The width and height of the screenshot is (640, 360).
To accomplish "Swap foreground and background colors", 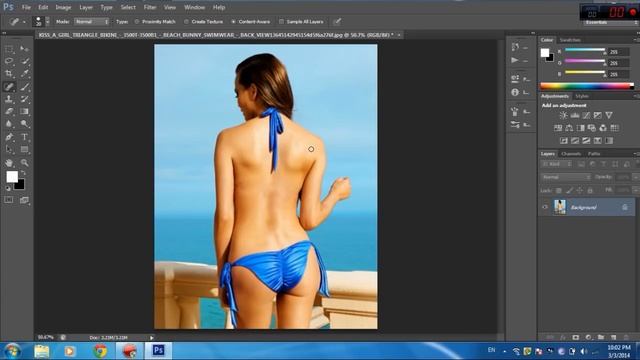I will pos(23,173).
